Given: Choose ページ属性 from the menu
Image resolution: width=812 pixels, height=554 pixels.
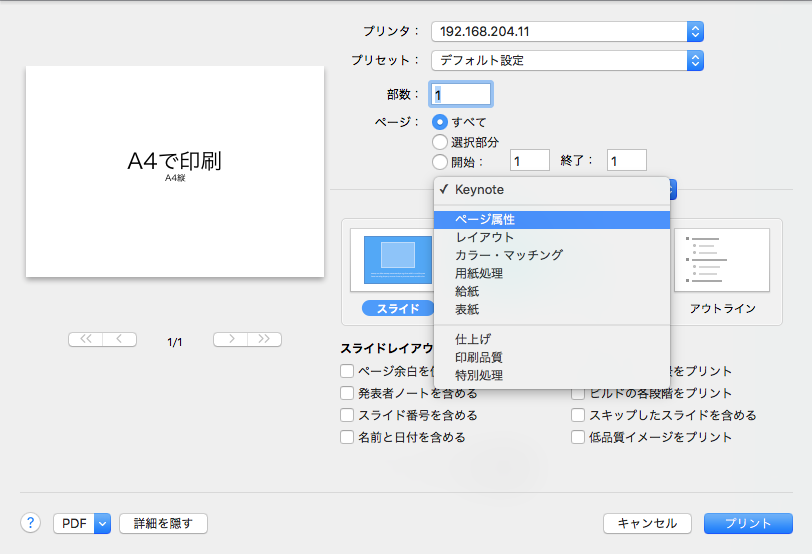Looking at the screenshot, I should point(485,219).
